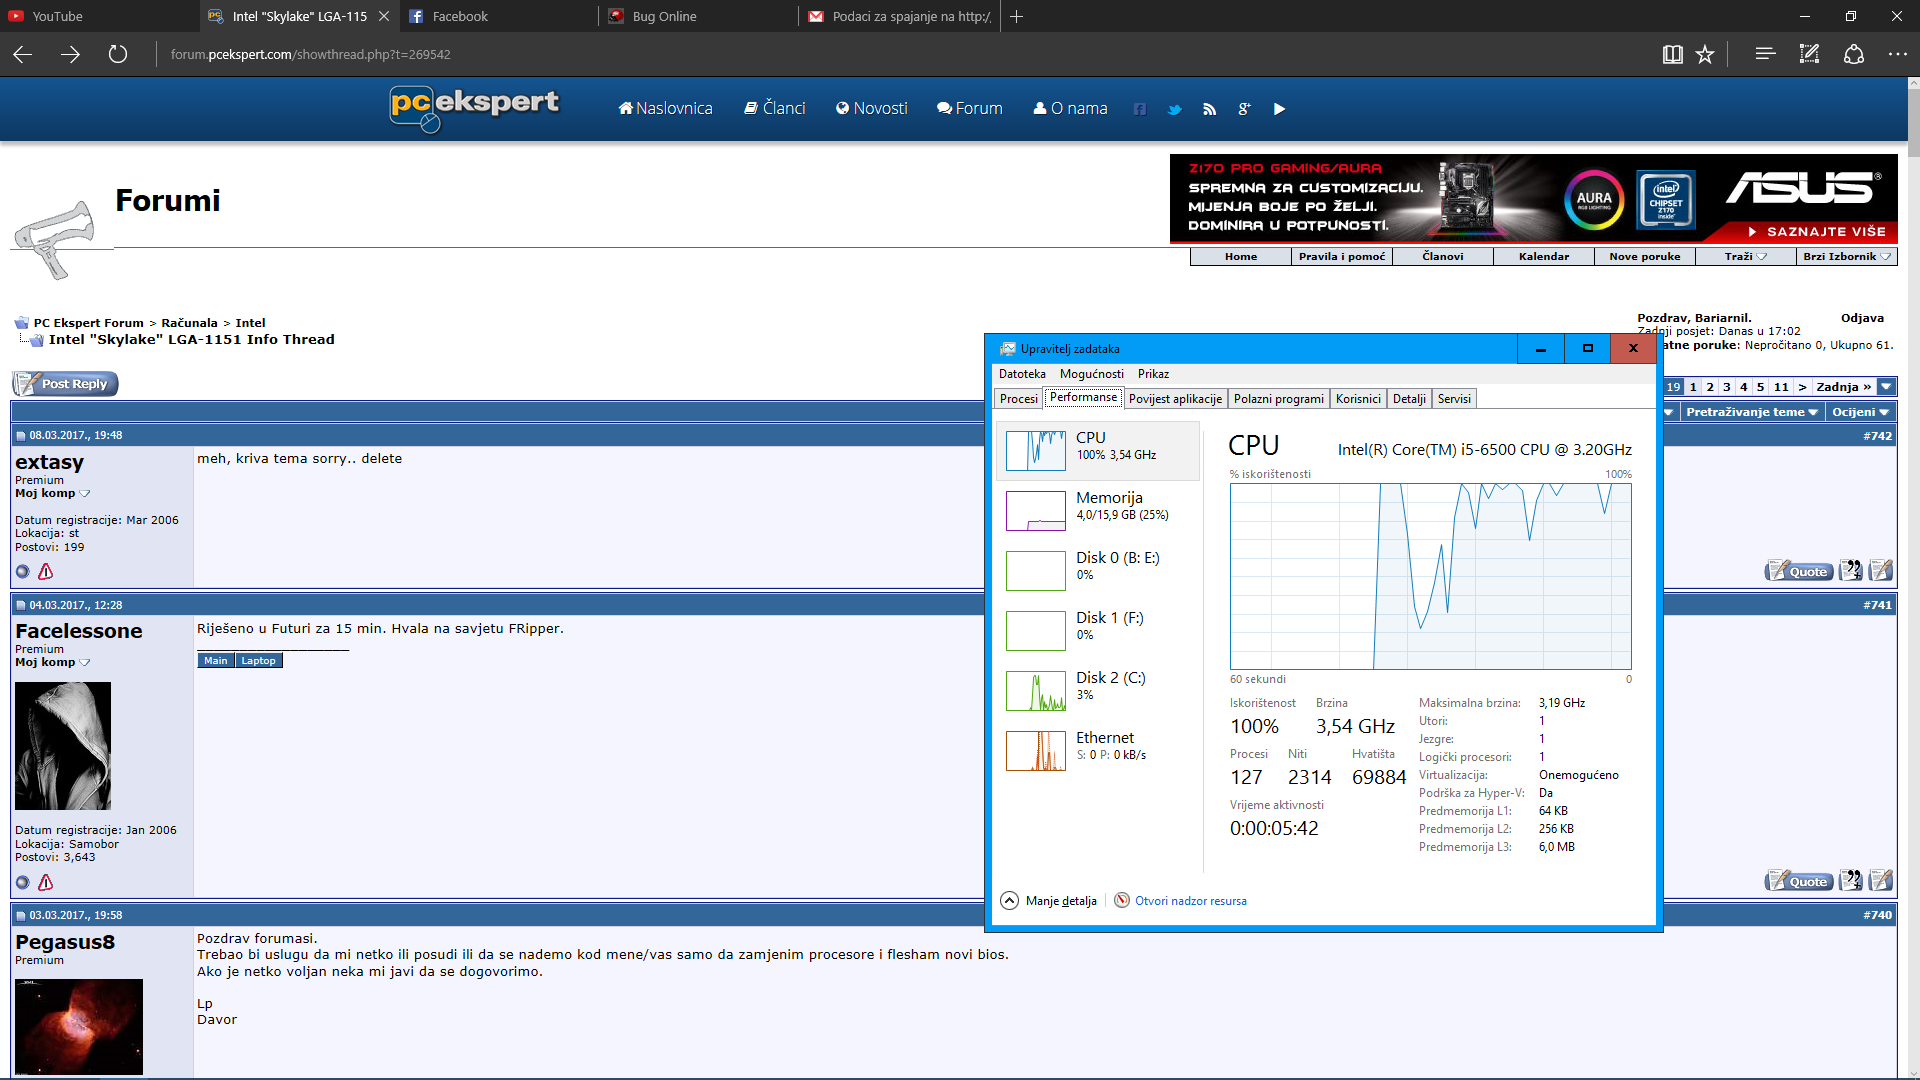Viewport: 1920px width, 1080px height.
Task: Add page to favorites star icon
Action: 1705,54
